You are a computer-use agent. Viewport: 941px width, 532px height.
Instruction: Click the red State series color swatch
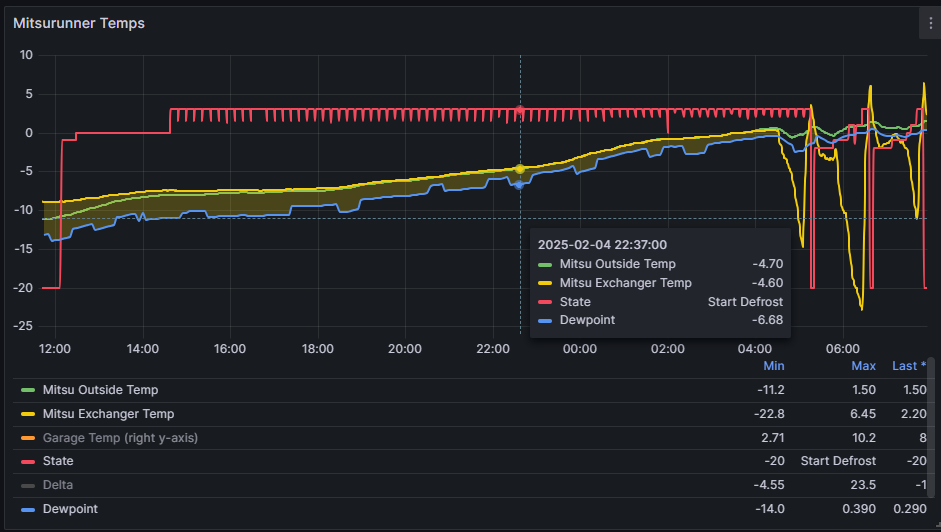(28, 462)
